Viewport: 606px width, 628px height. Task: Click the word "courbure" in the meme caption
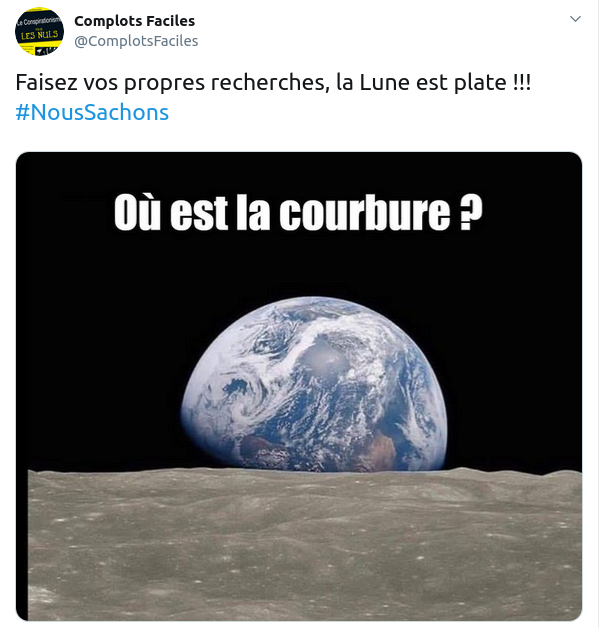click(364, 212)
